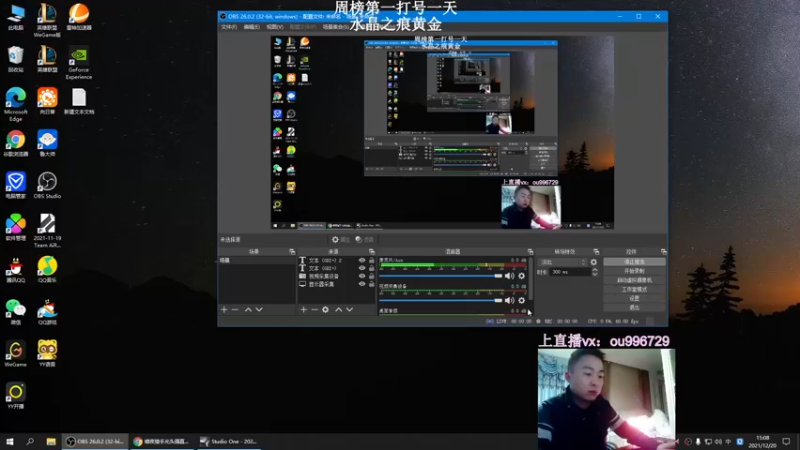Open the yellow-ring YY开播 desktop shortcut
800x450 pixels.
[x=15, y=396]
